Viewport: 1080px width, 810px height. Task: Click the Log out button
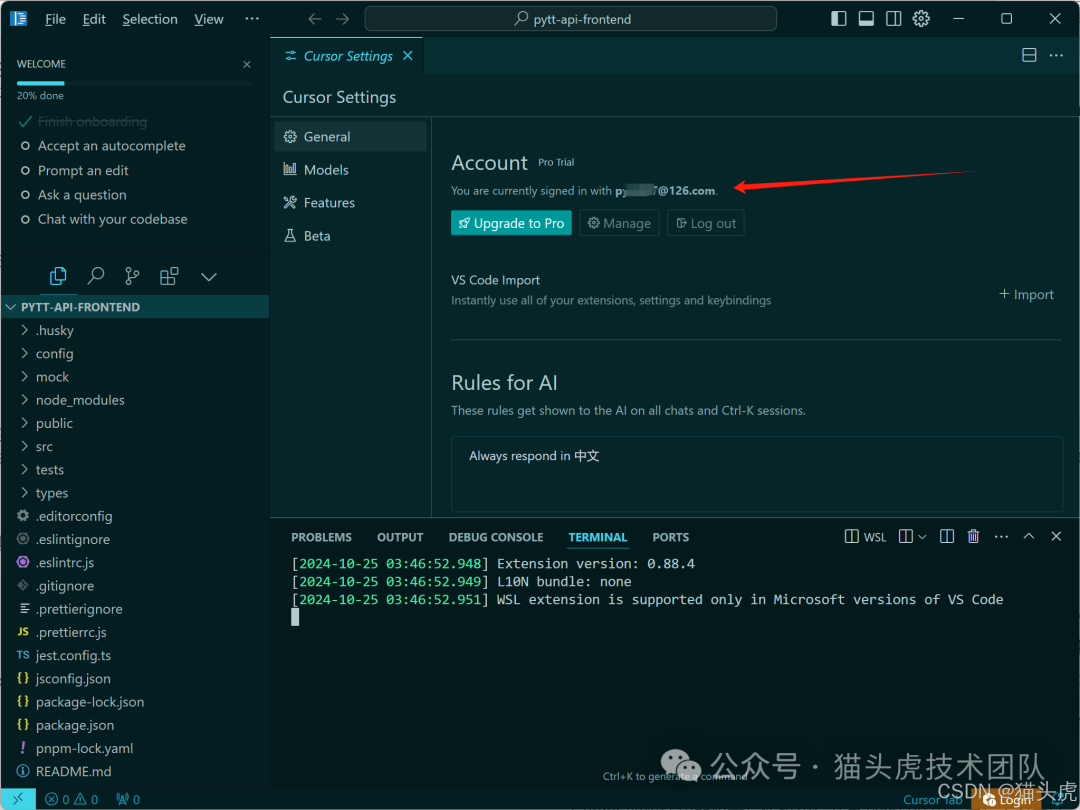[x=706, y=223]
